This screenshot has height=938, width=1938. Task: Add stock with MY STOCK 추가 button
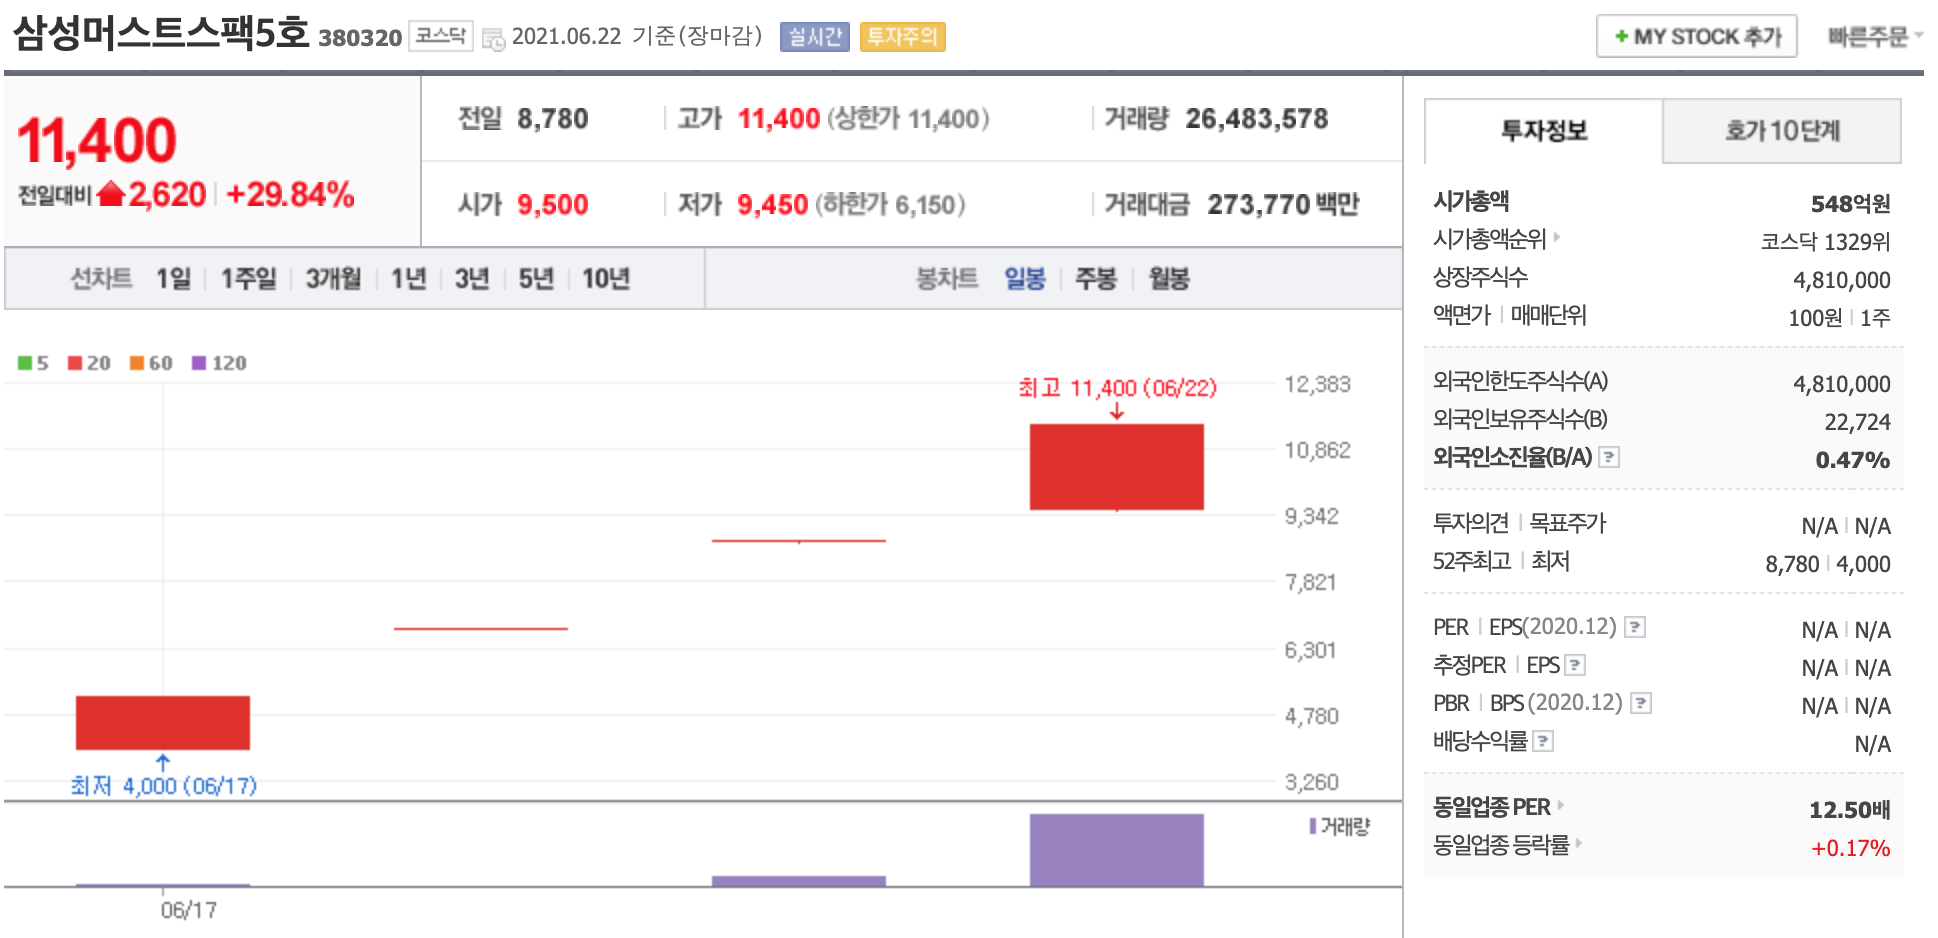(1697, 36)
